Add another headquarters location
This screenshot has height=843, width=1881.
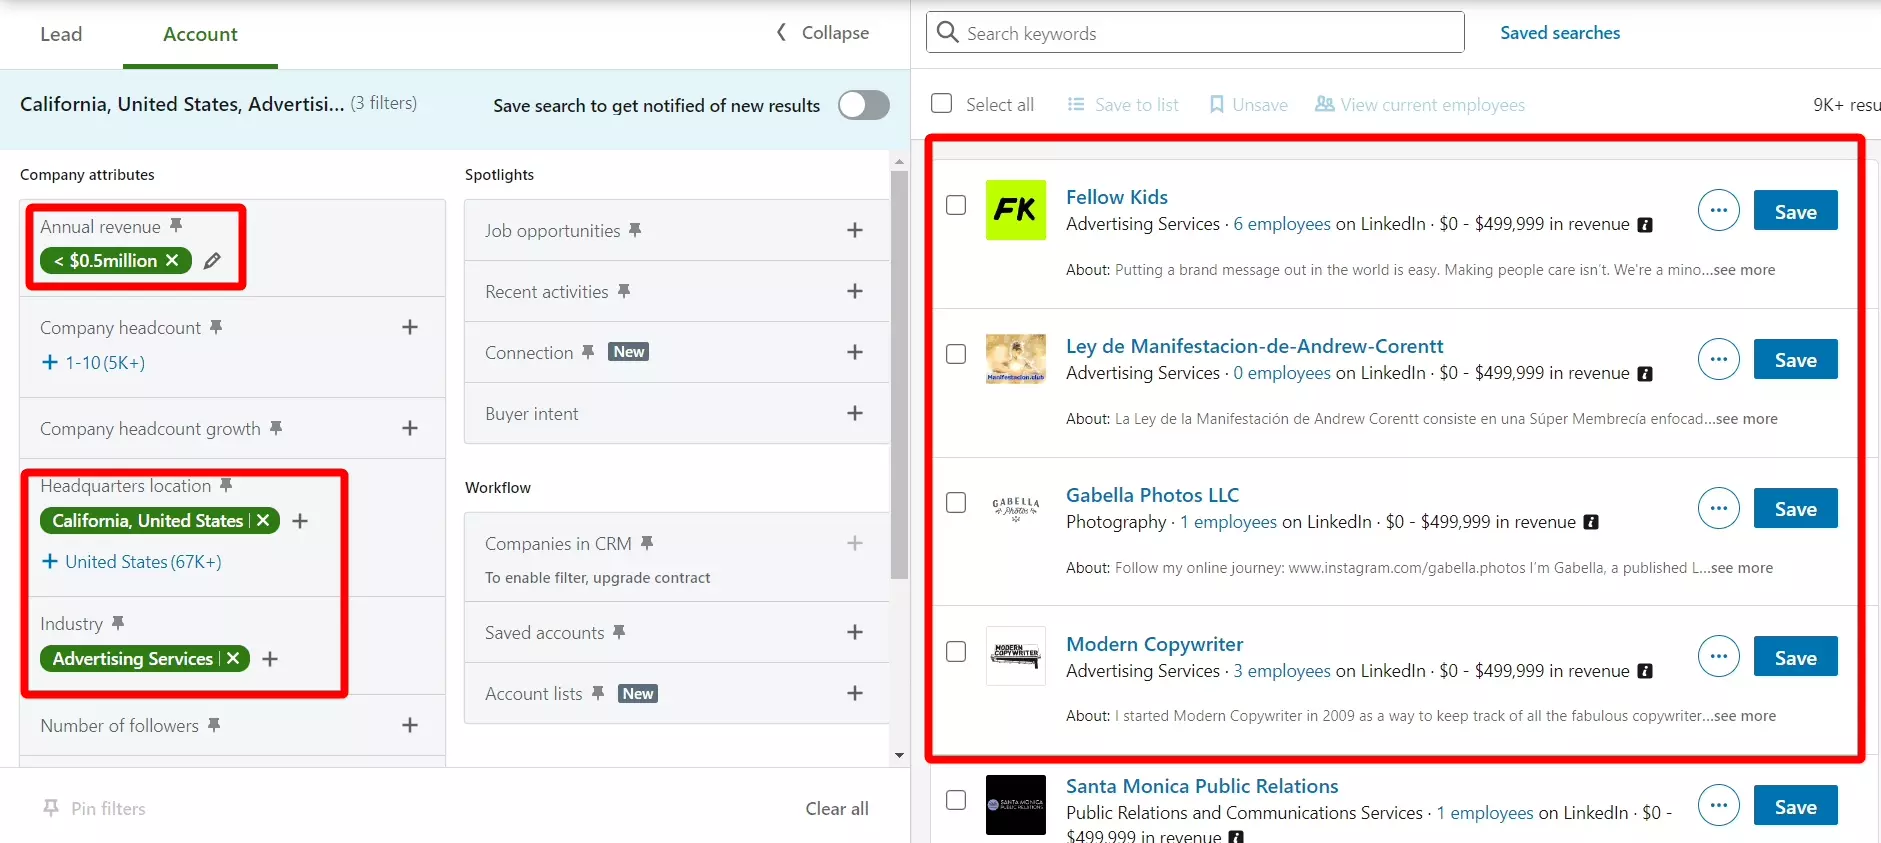coord(300,521)
